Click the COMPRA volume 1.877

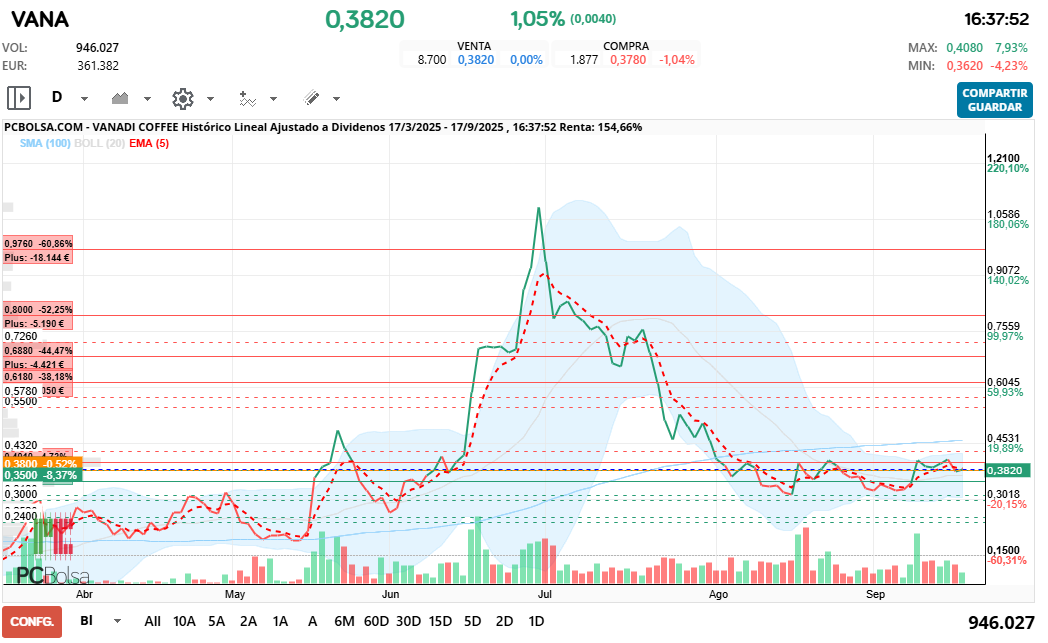click(584, 59)
